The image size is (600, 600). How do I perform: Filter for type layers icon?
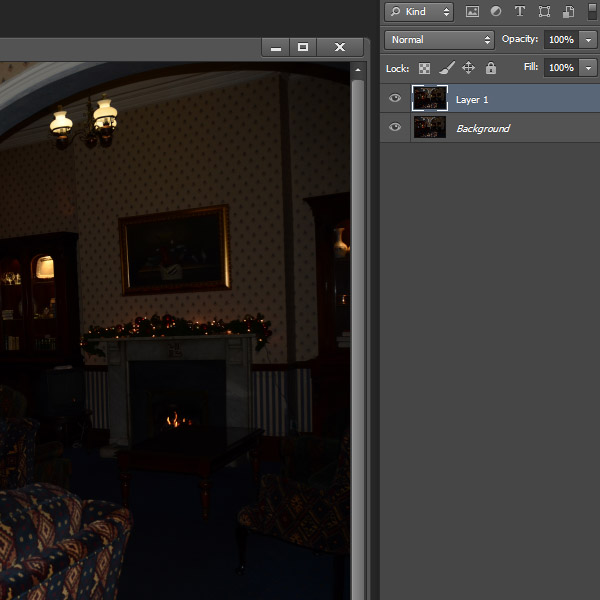click(x=520, y=11)
